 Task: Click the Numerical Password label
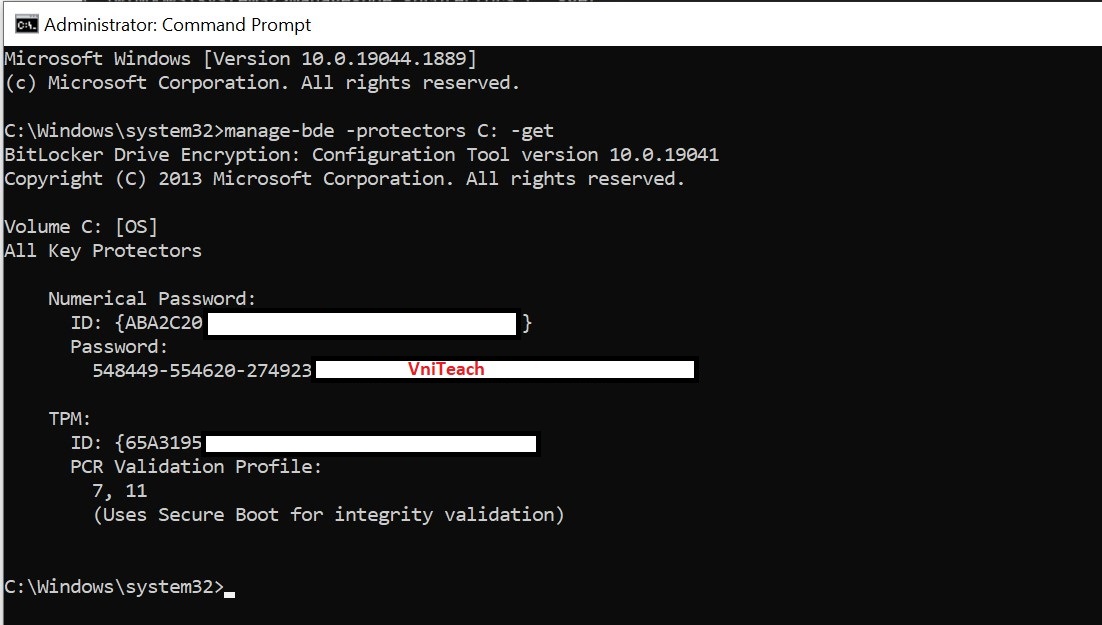pos(152,299)
